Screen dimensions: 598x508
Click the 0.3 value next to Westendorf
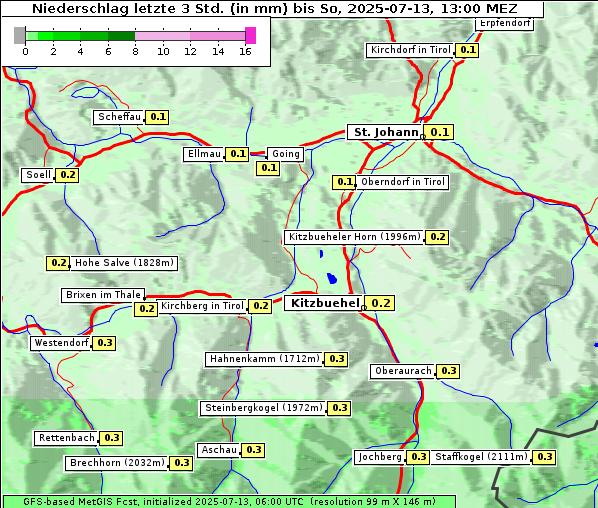(x=104, y=343)
